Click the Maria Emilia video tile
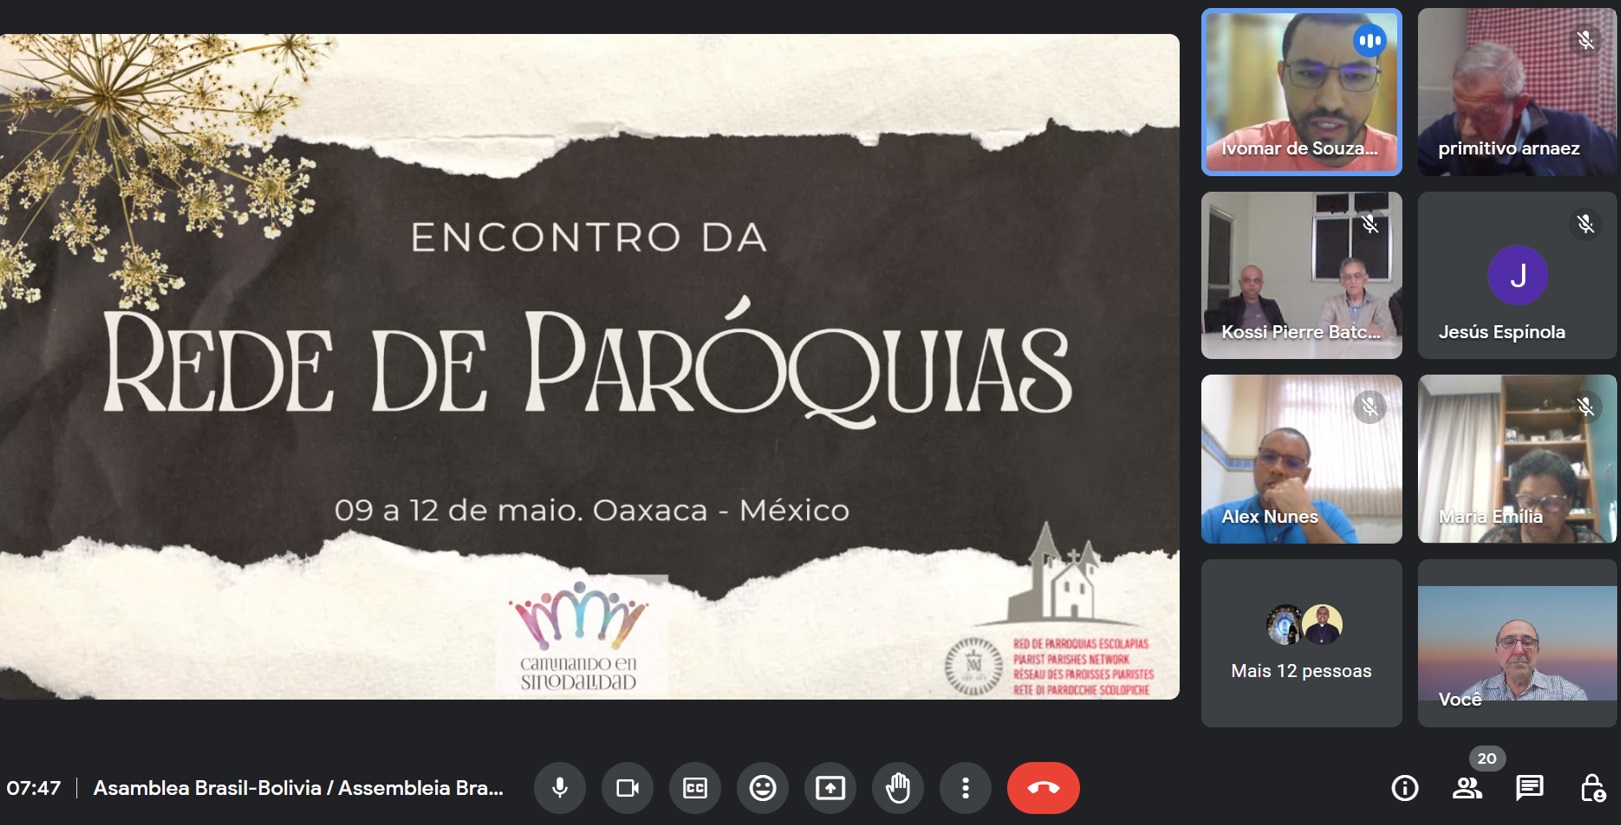1621x825 pixels. coord(1517,459)
